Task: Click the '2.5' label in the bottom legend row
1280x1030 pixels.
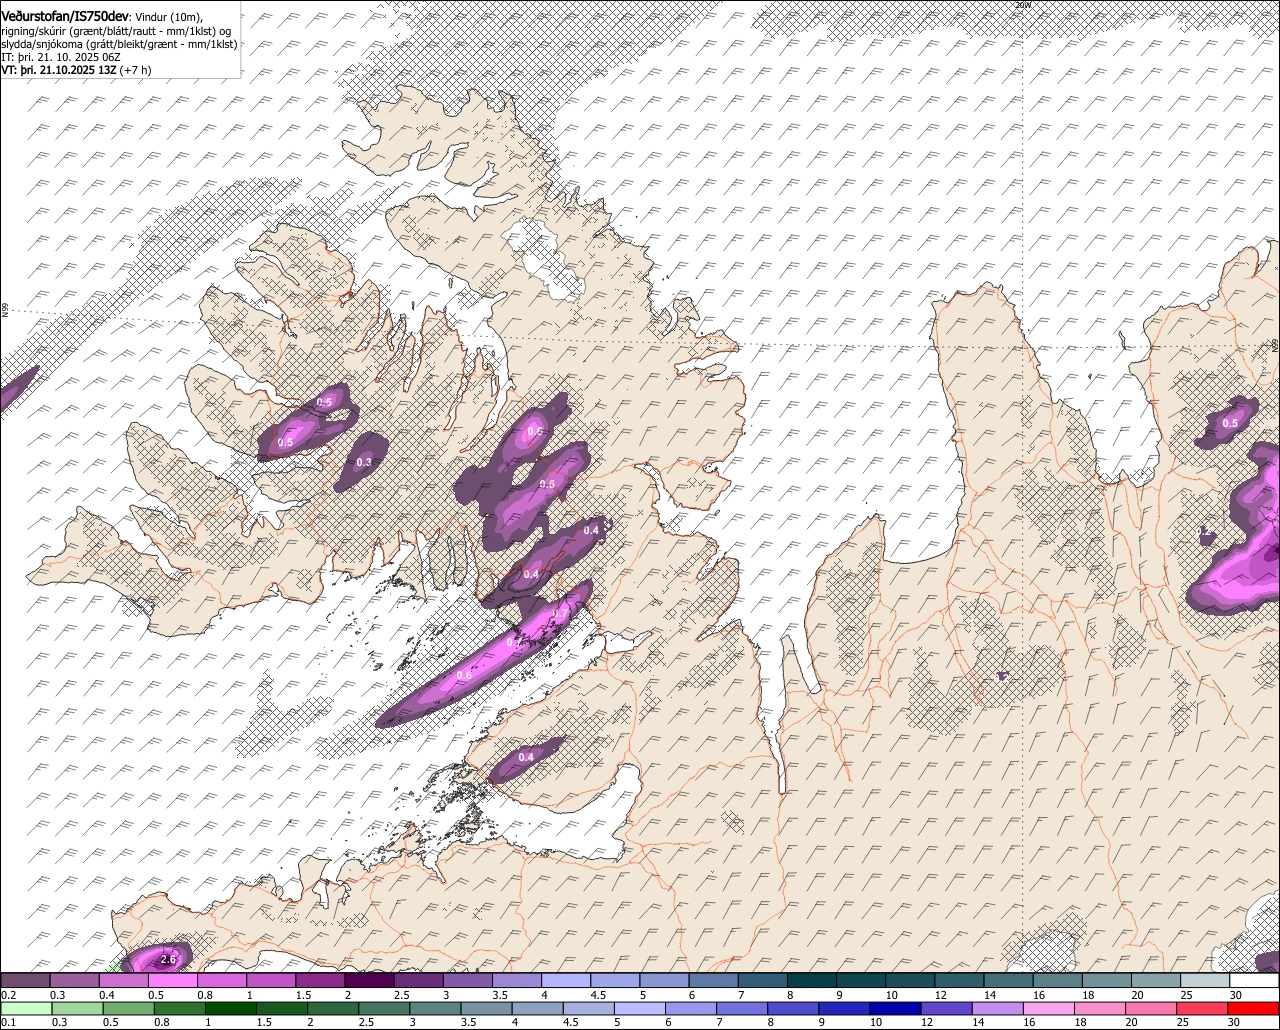Action: [367, 1023]
